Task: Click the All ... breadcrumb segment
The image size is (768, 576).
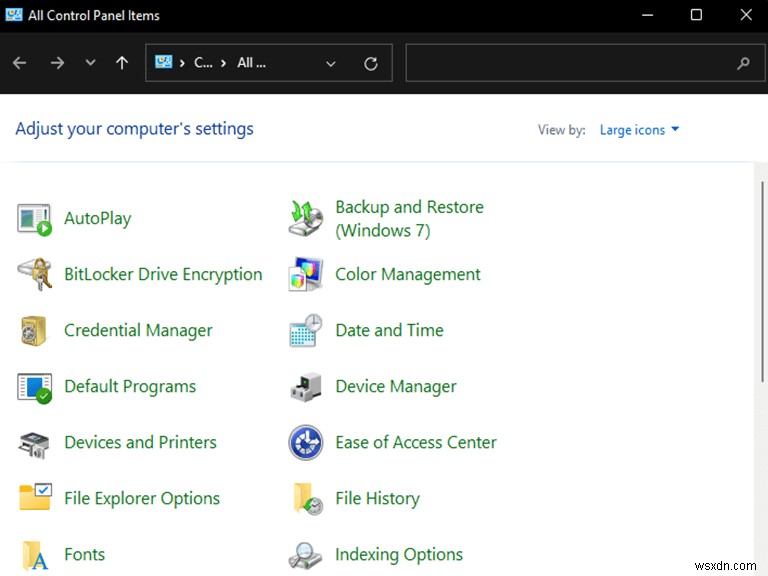Action: click(251, 63)
